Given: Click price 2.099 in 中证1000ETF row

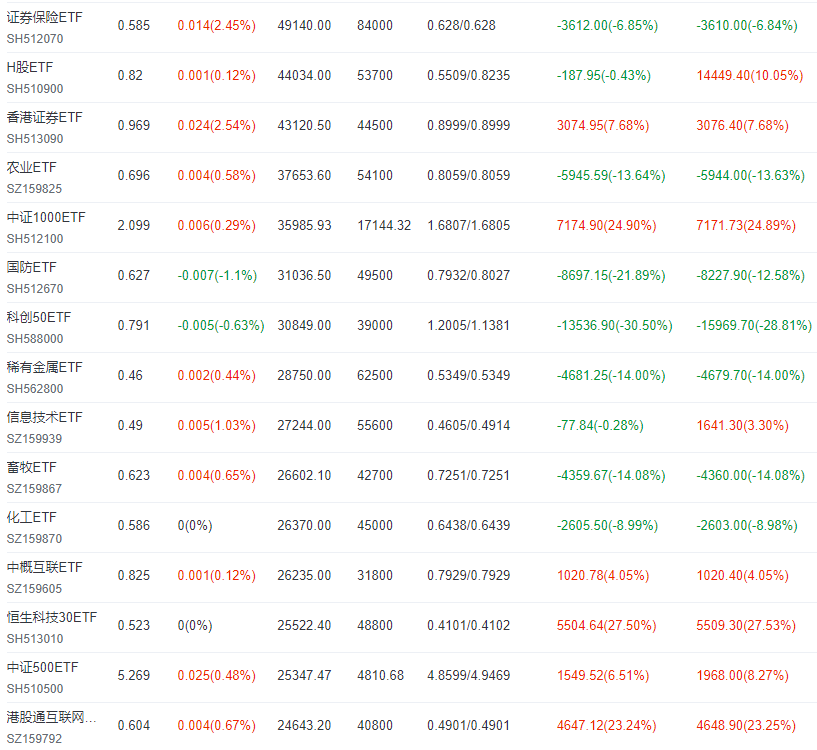Looking at the screenshot, I should [x=134, y=226].
